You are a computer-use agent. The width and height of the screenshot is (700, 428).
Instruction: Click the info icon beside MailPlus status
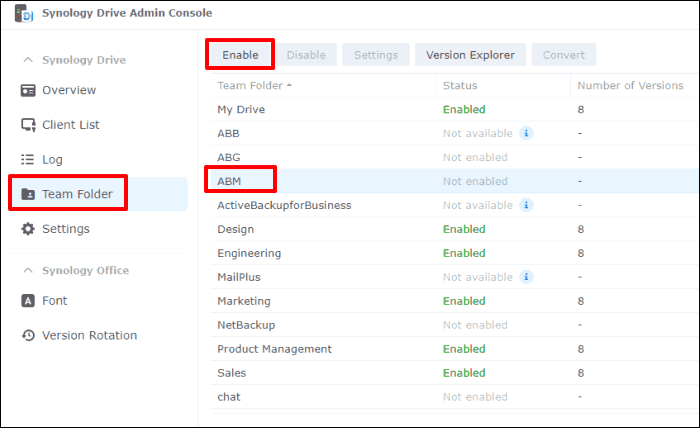point(526,277)
